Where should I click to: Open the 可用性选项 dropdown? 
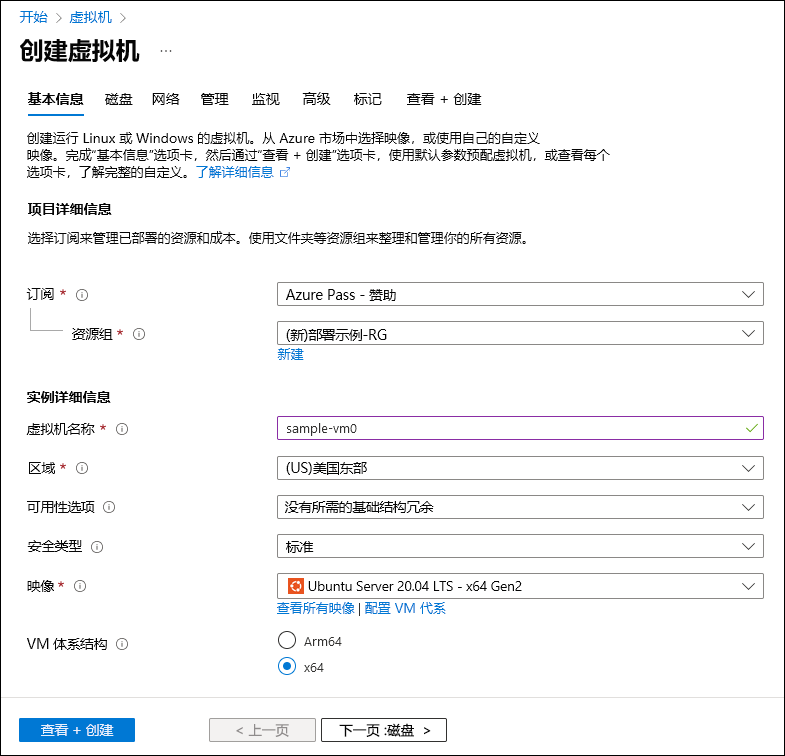520,507
